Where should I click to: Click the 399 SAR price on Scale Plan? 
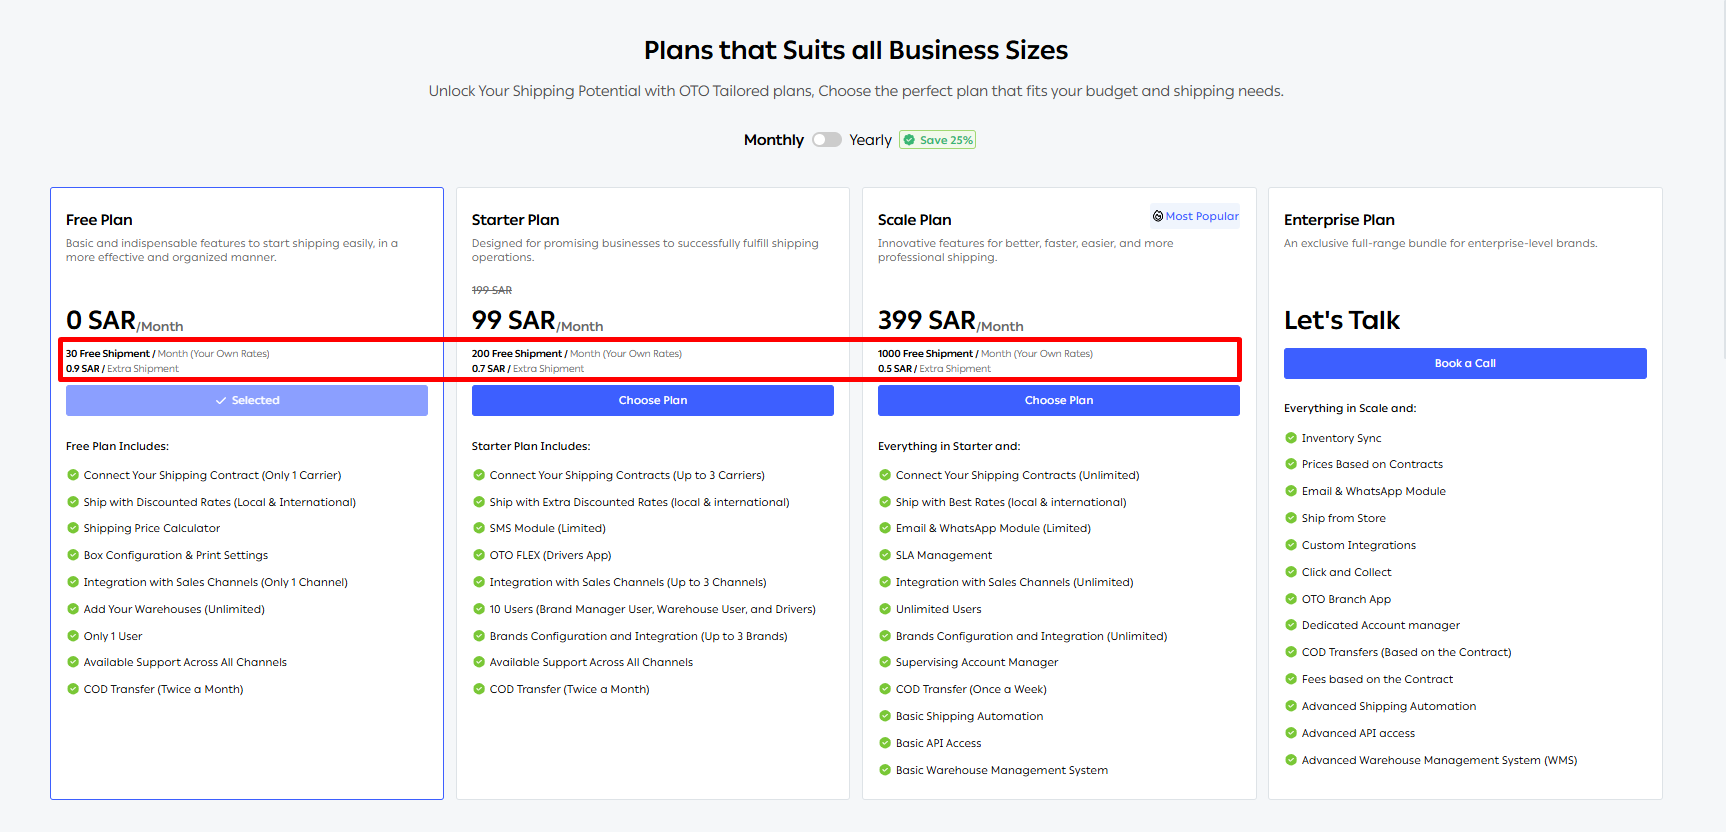click(926, 321)
